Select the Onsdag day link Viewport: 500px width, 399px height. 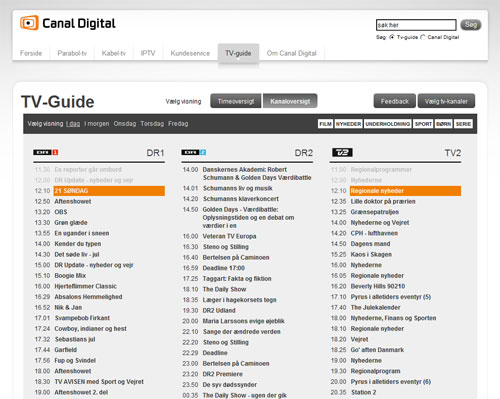(125, 124)
